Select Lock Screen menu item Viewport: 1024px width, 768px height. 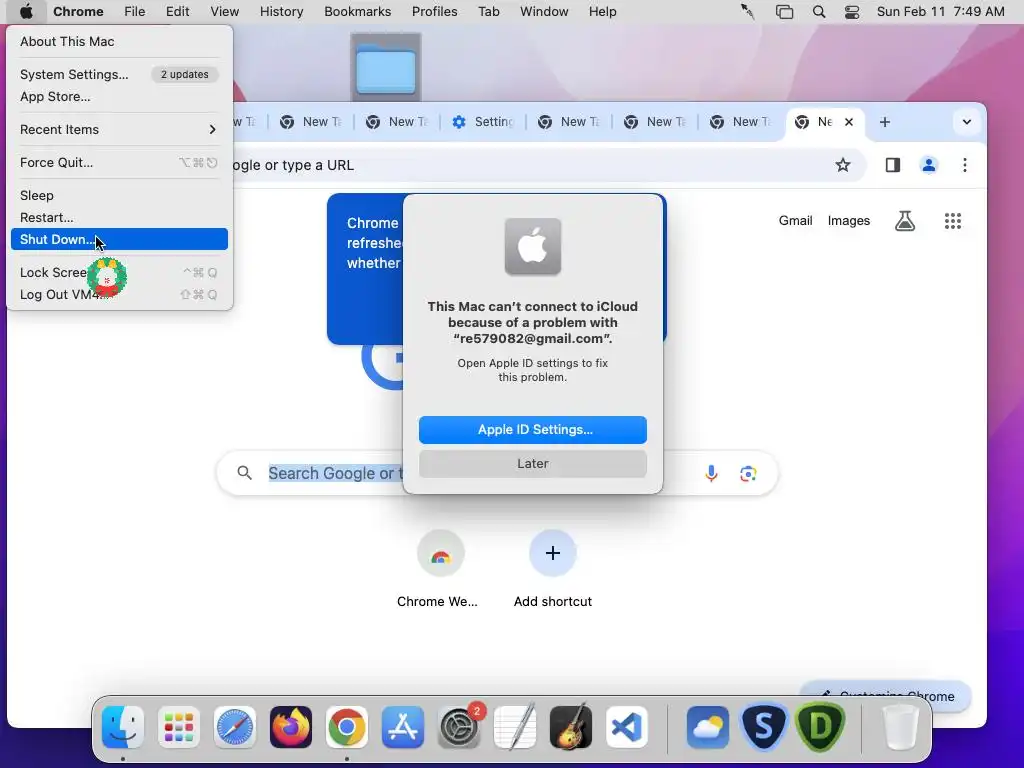click(120, 272)
